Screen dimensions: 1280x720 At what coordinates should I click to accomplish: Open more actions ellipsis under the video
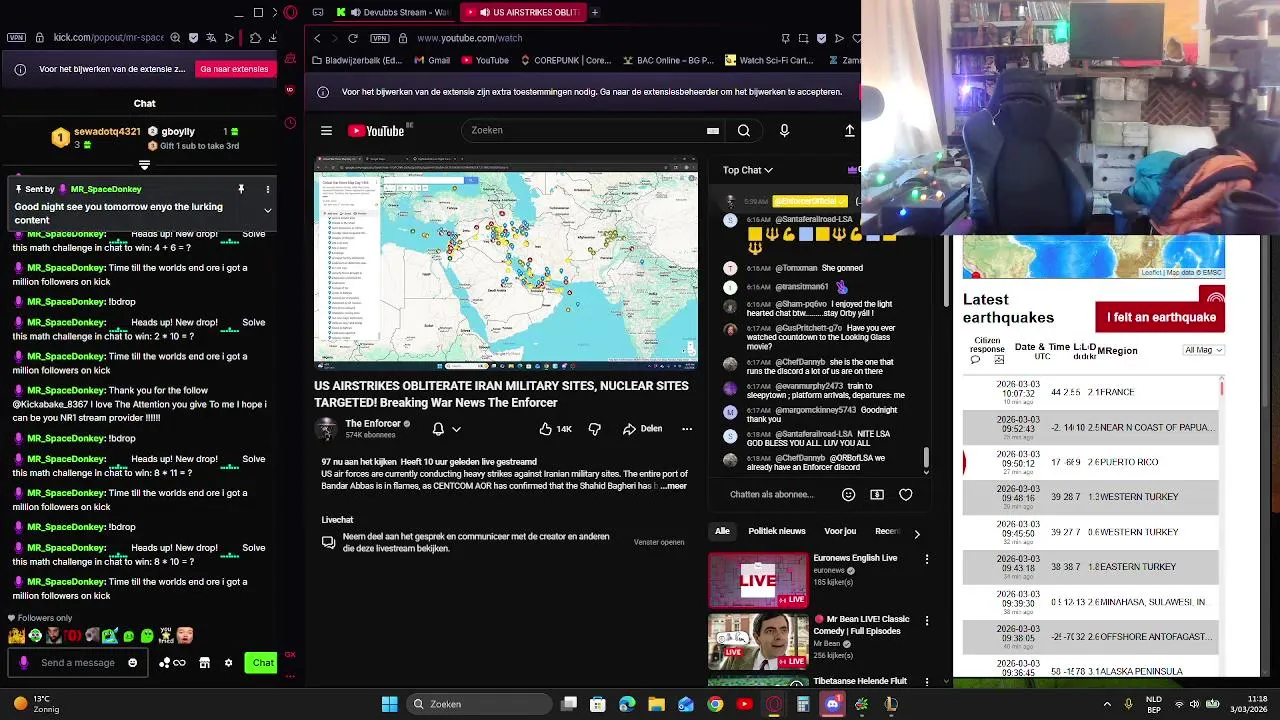coord(687,429)
